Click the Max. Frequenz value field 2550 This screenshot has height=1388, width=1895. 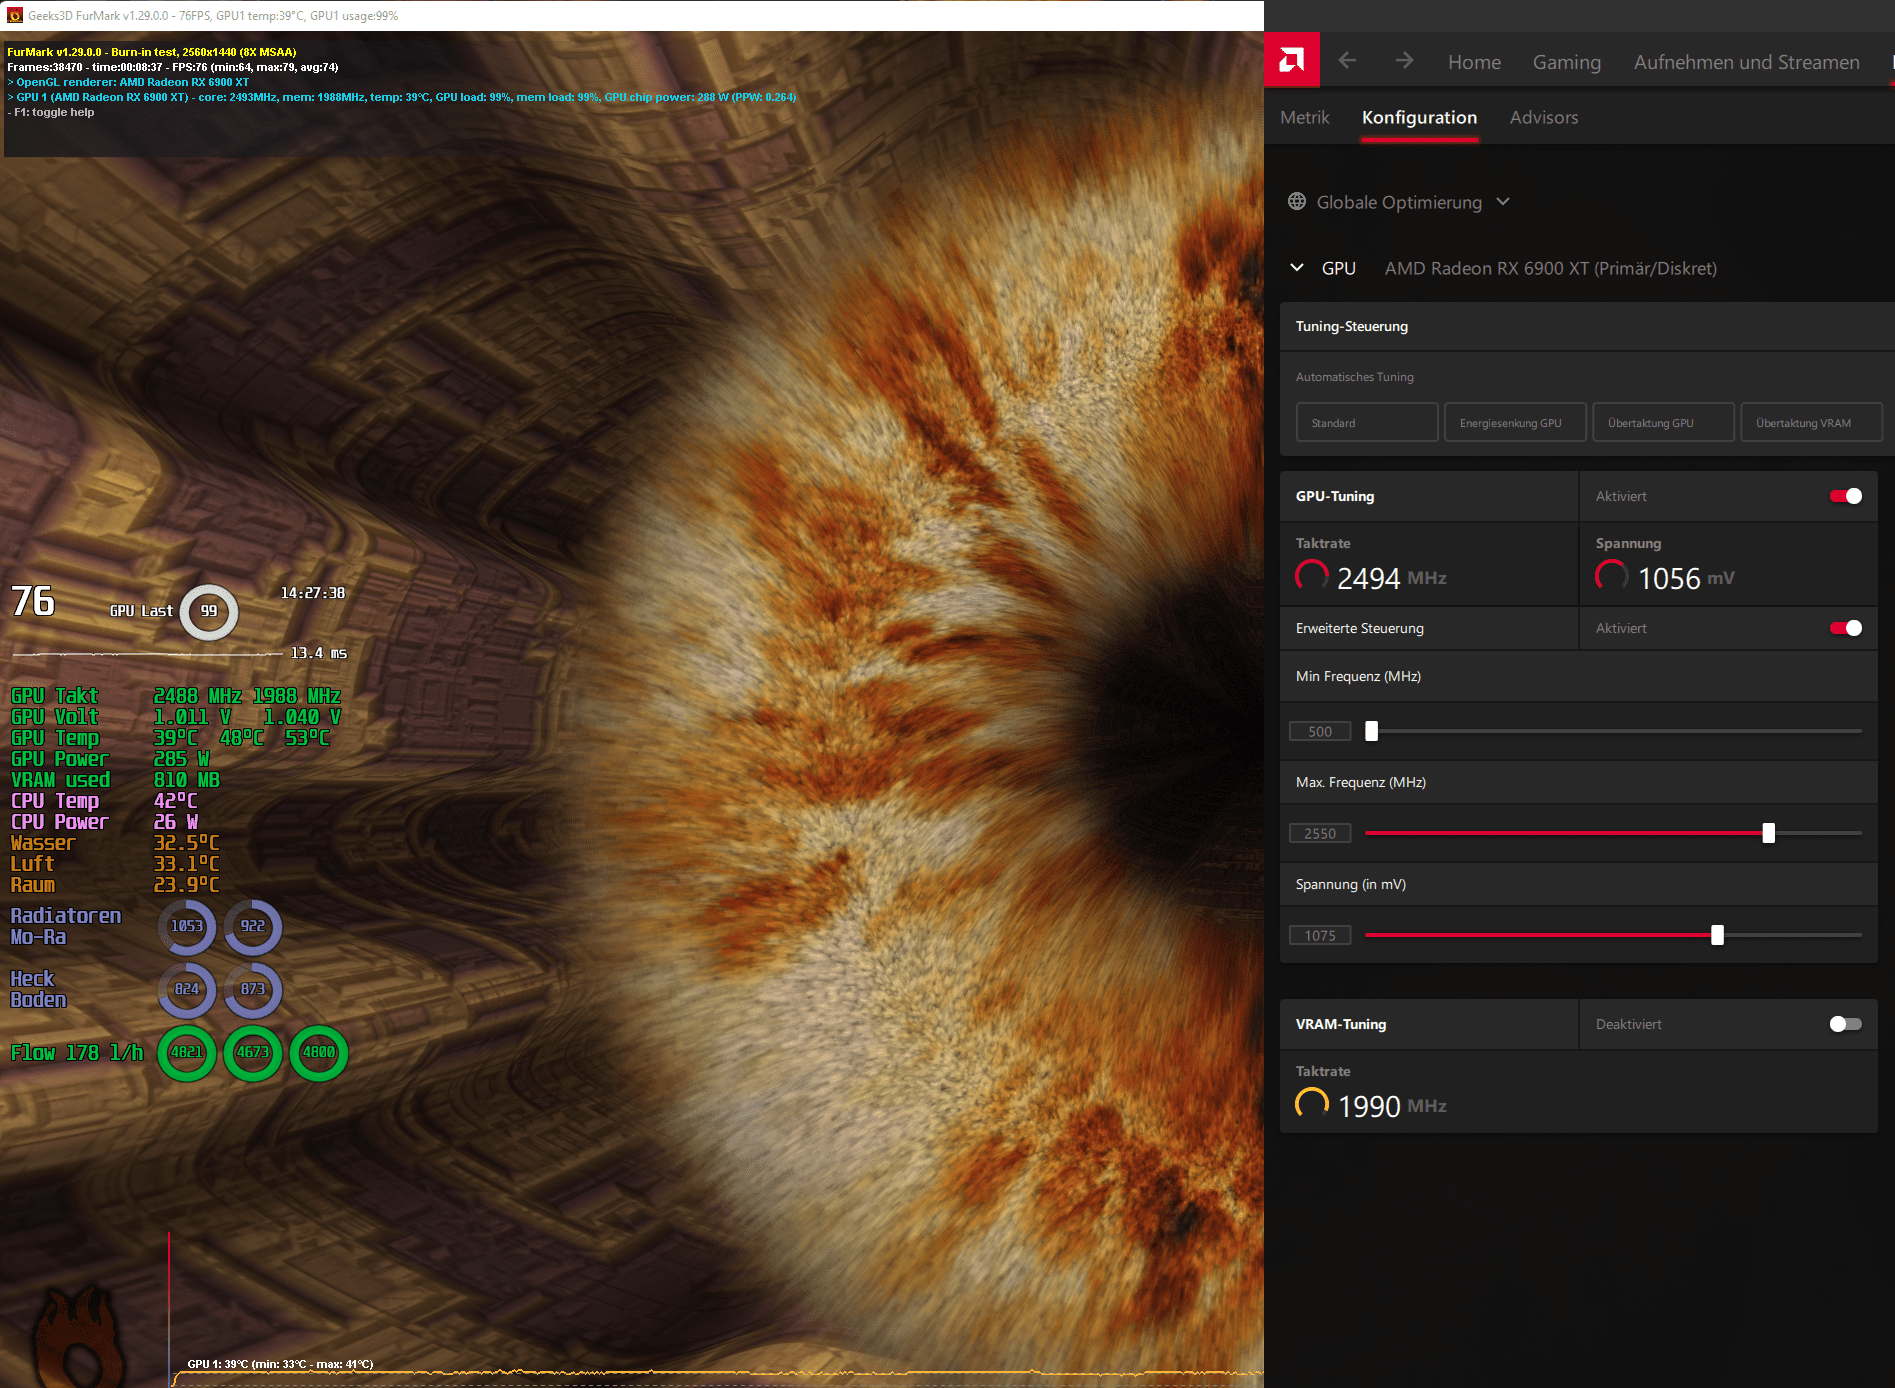pos(1320,833)
